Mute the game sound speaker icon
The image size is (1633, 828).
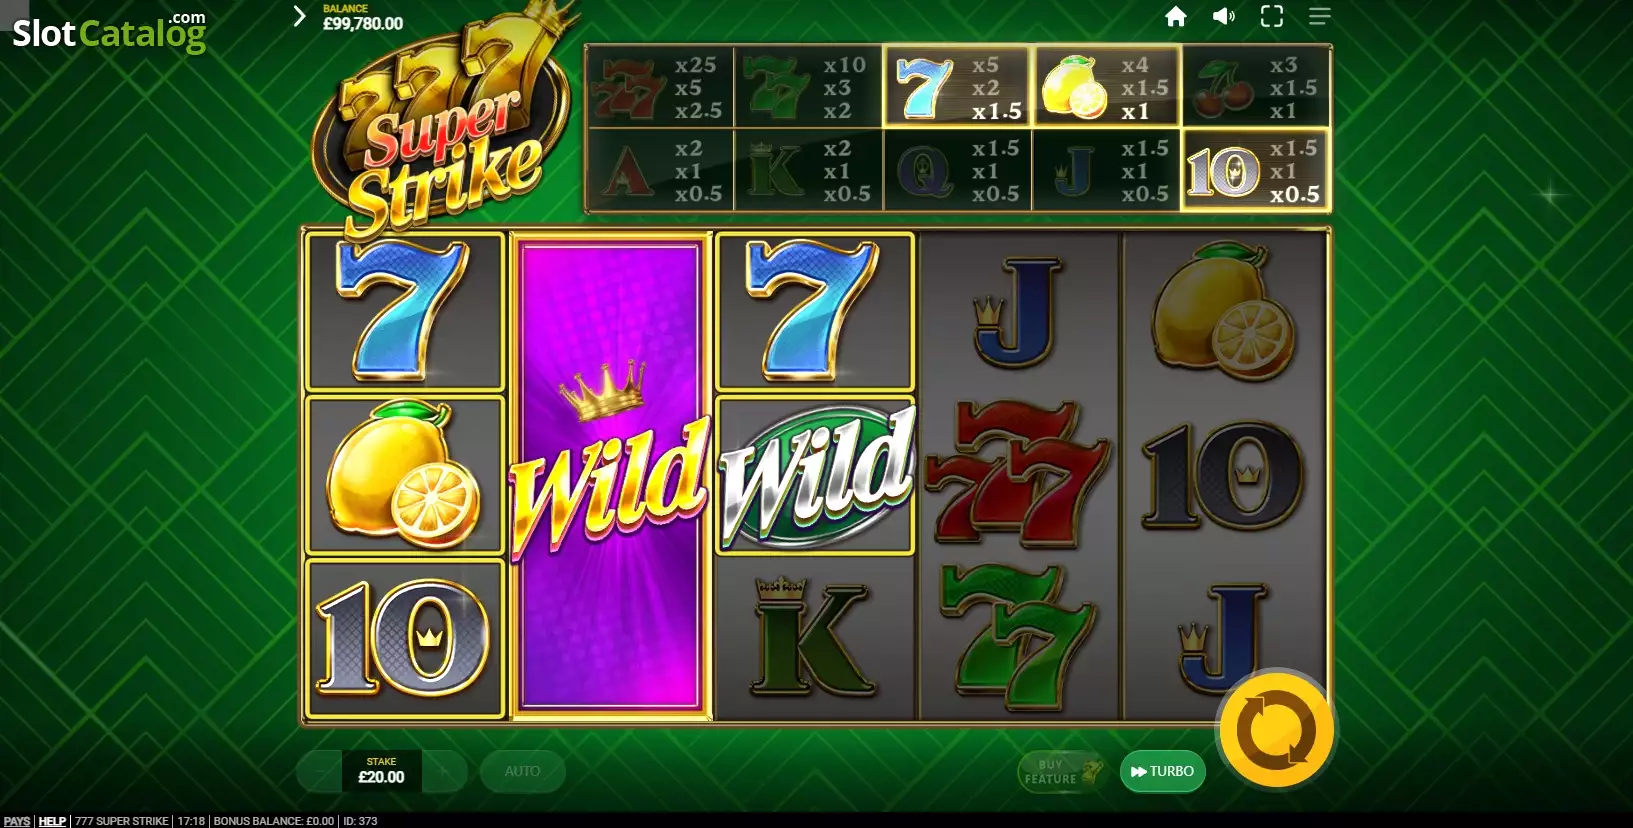(x=1224, y=16)
